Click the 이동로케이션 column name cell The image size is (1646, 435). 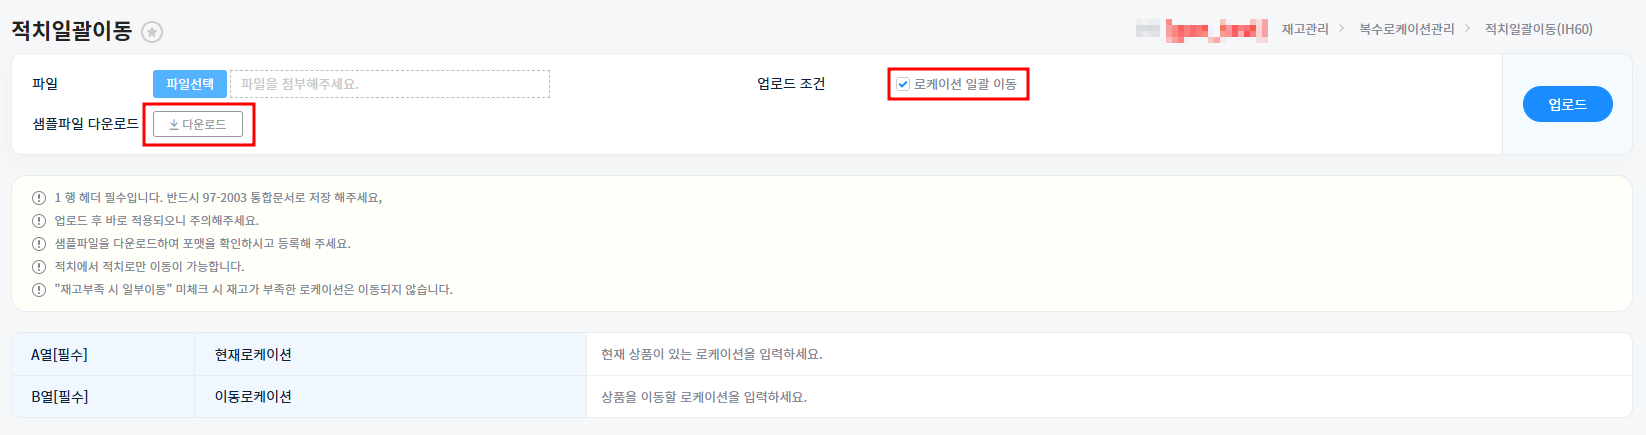(x=253, y=397)
